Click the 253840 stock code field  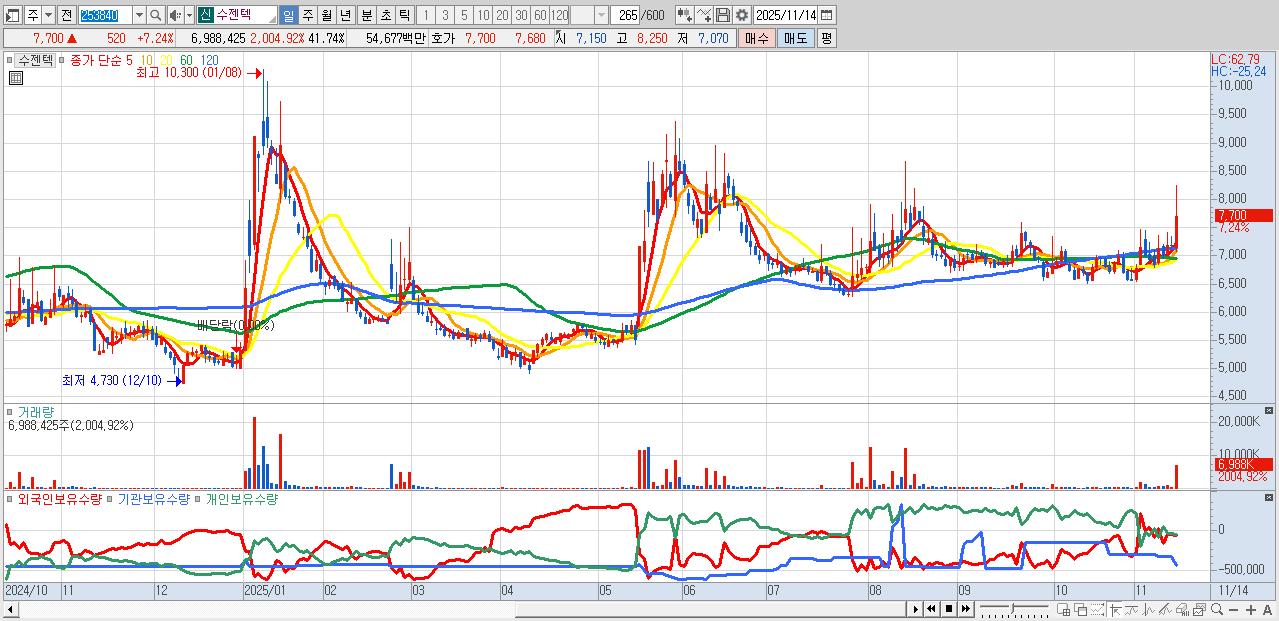104,15
